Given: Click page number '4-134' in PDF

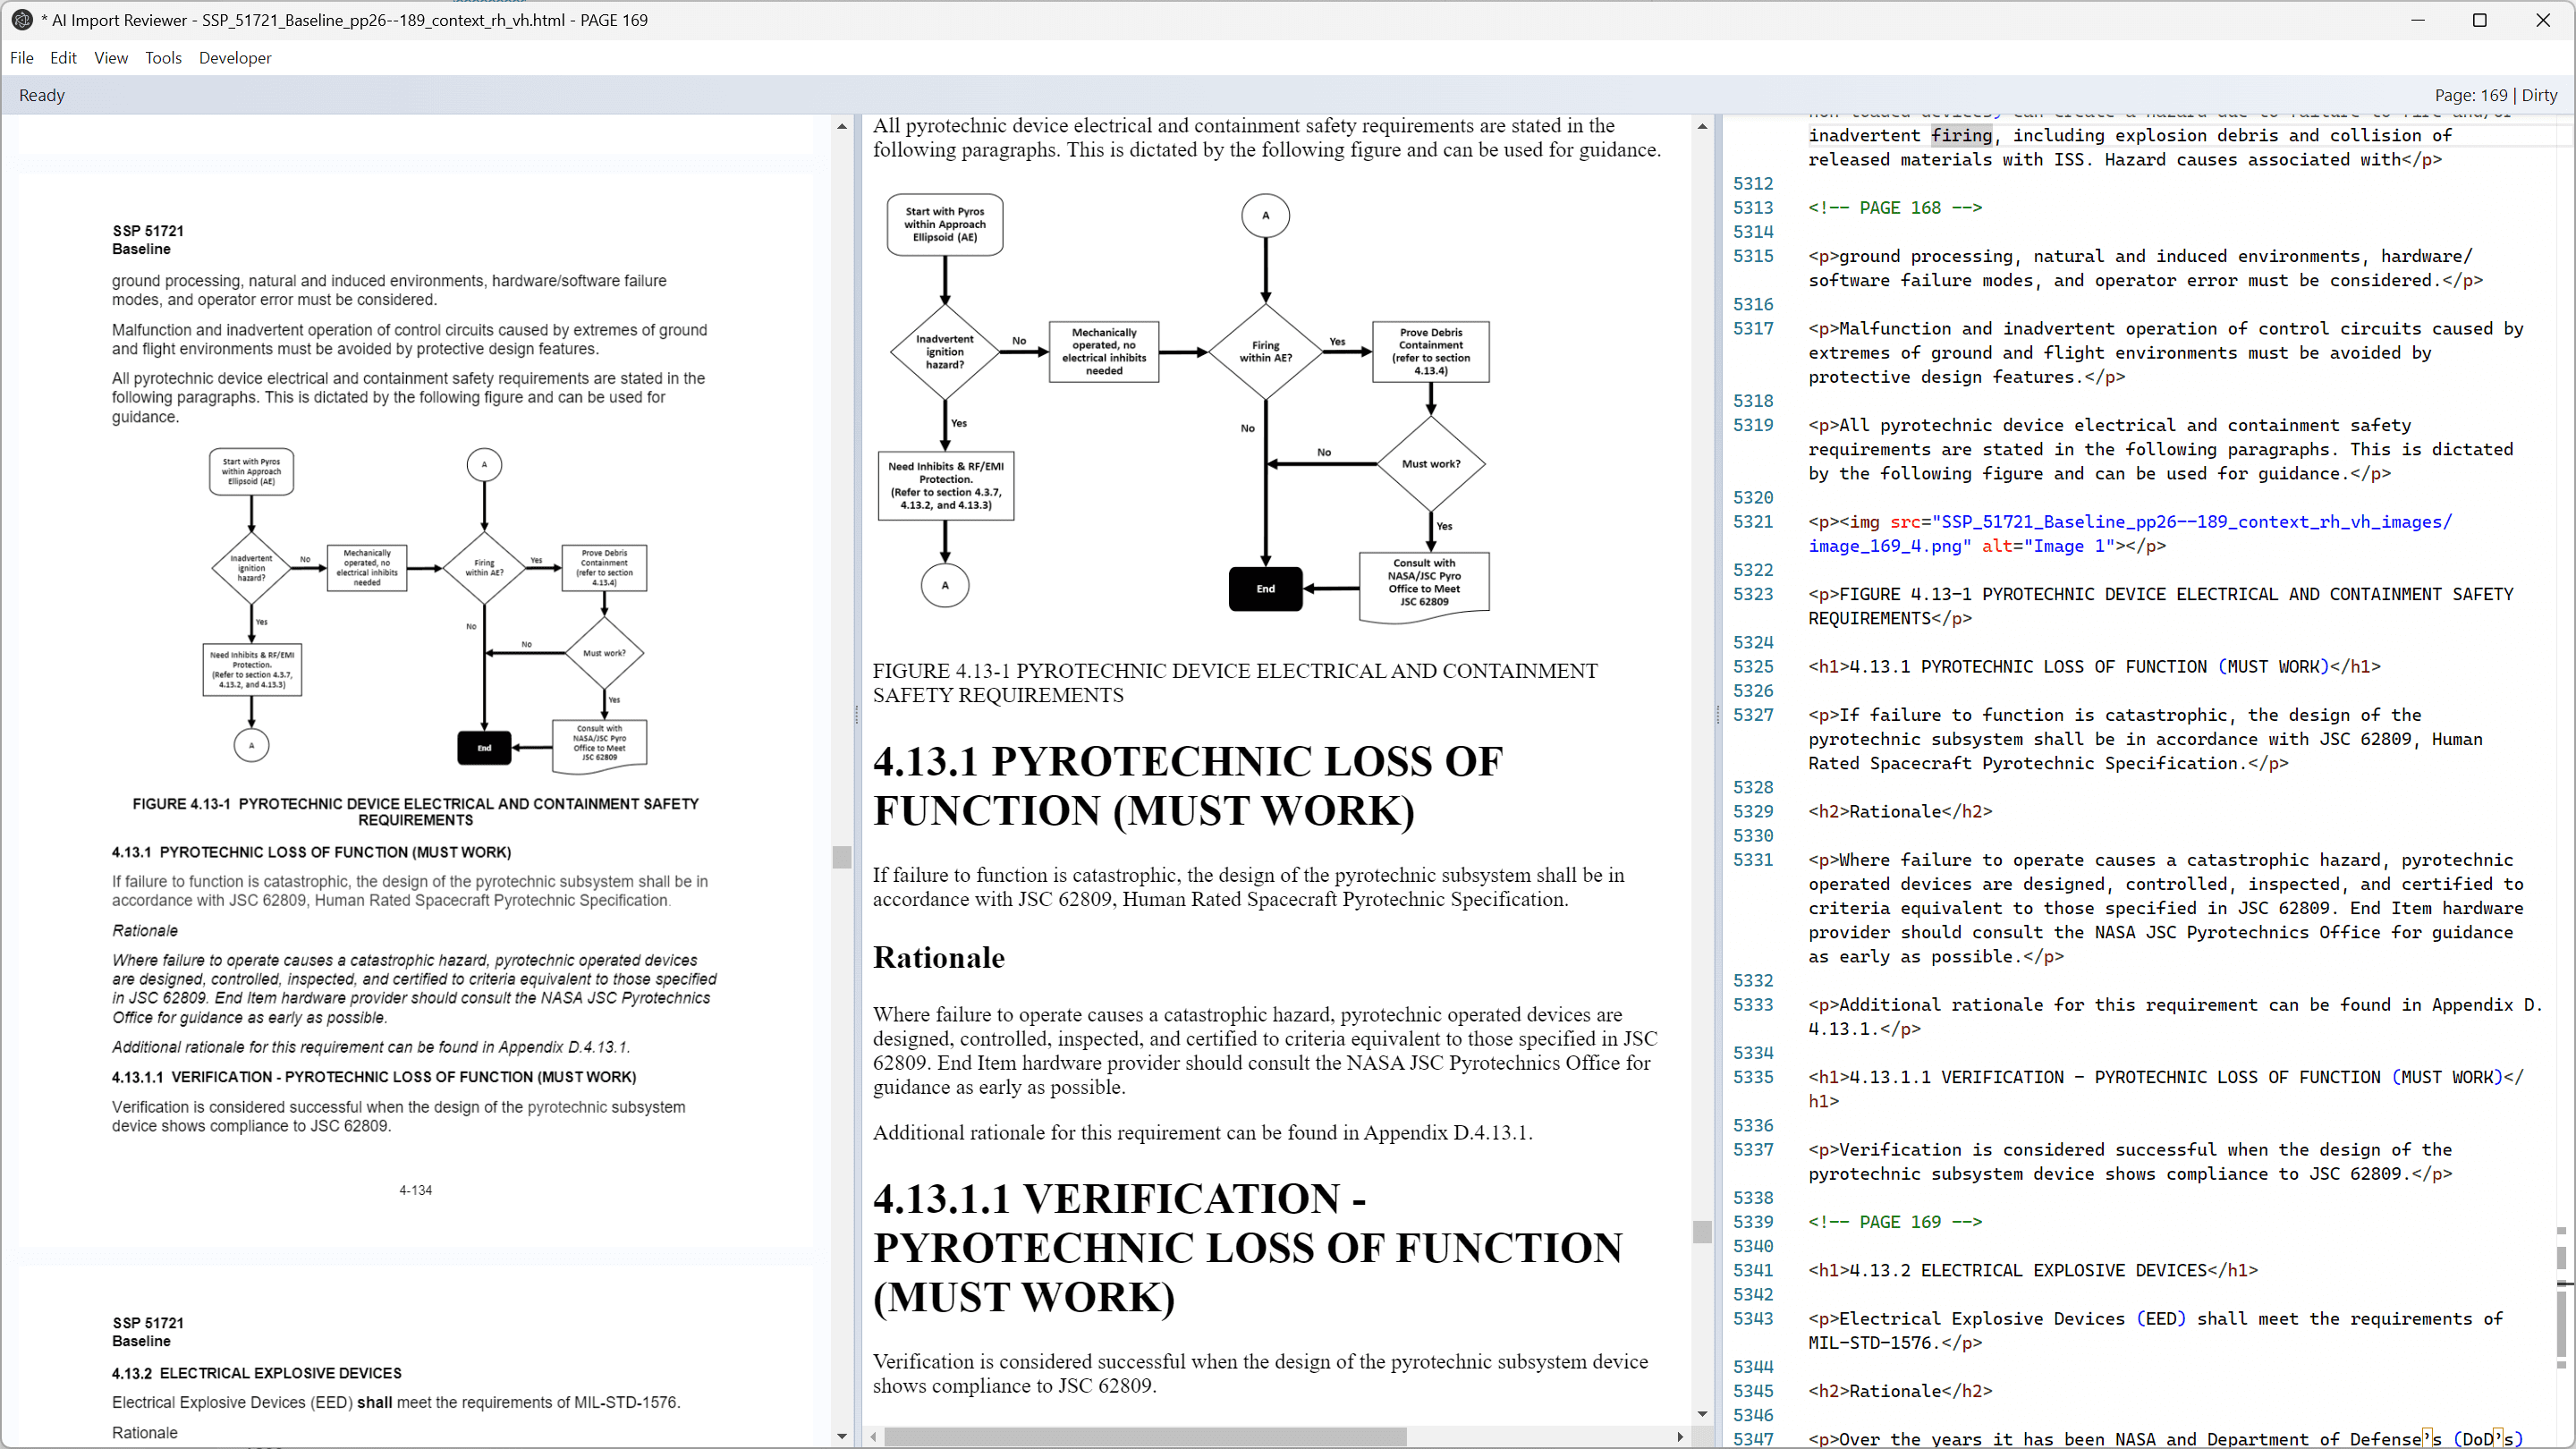Looking at the screenshot, I should [x=415, y=1190].
